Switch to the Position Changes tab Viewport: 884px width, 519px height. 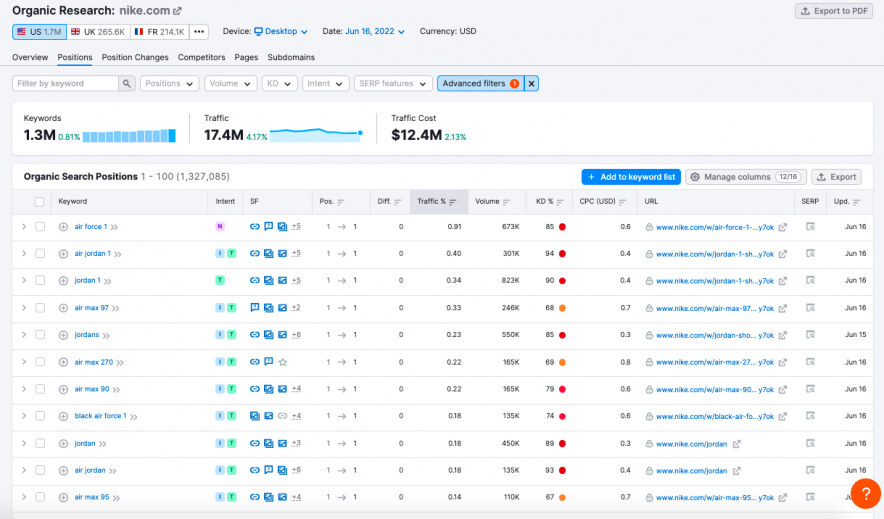coord(135,57)
